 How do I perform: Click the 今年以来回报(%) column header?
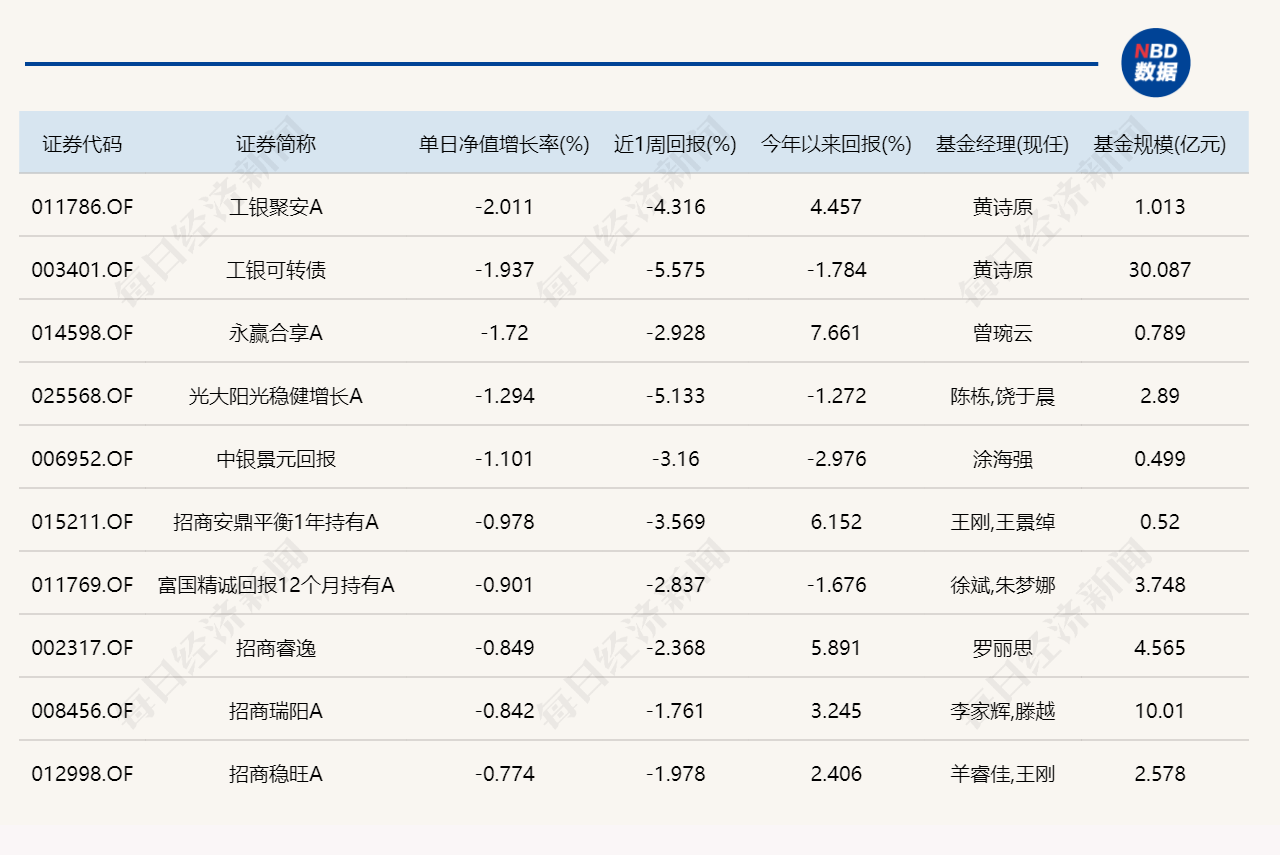click(x=836, y=144)
